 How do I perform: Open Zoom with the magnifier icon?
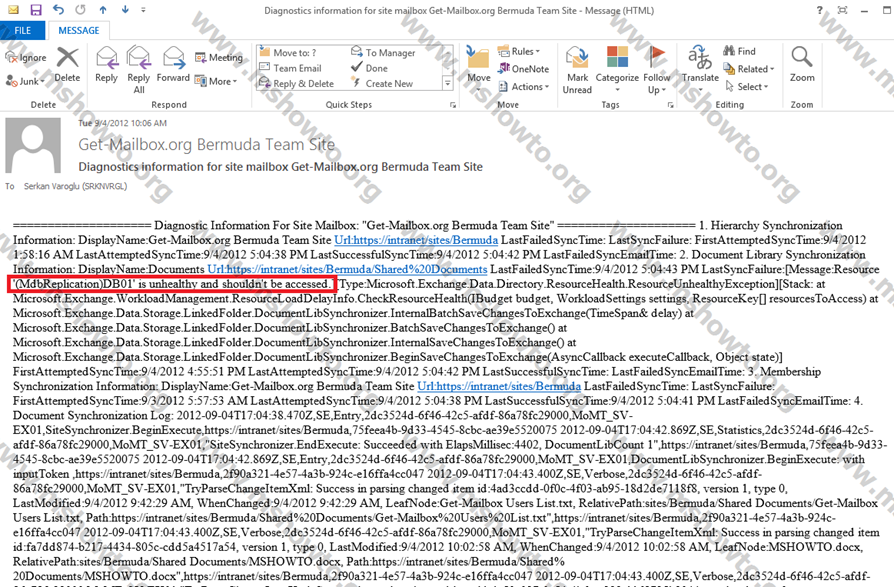click(x=802, y=64)
